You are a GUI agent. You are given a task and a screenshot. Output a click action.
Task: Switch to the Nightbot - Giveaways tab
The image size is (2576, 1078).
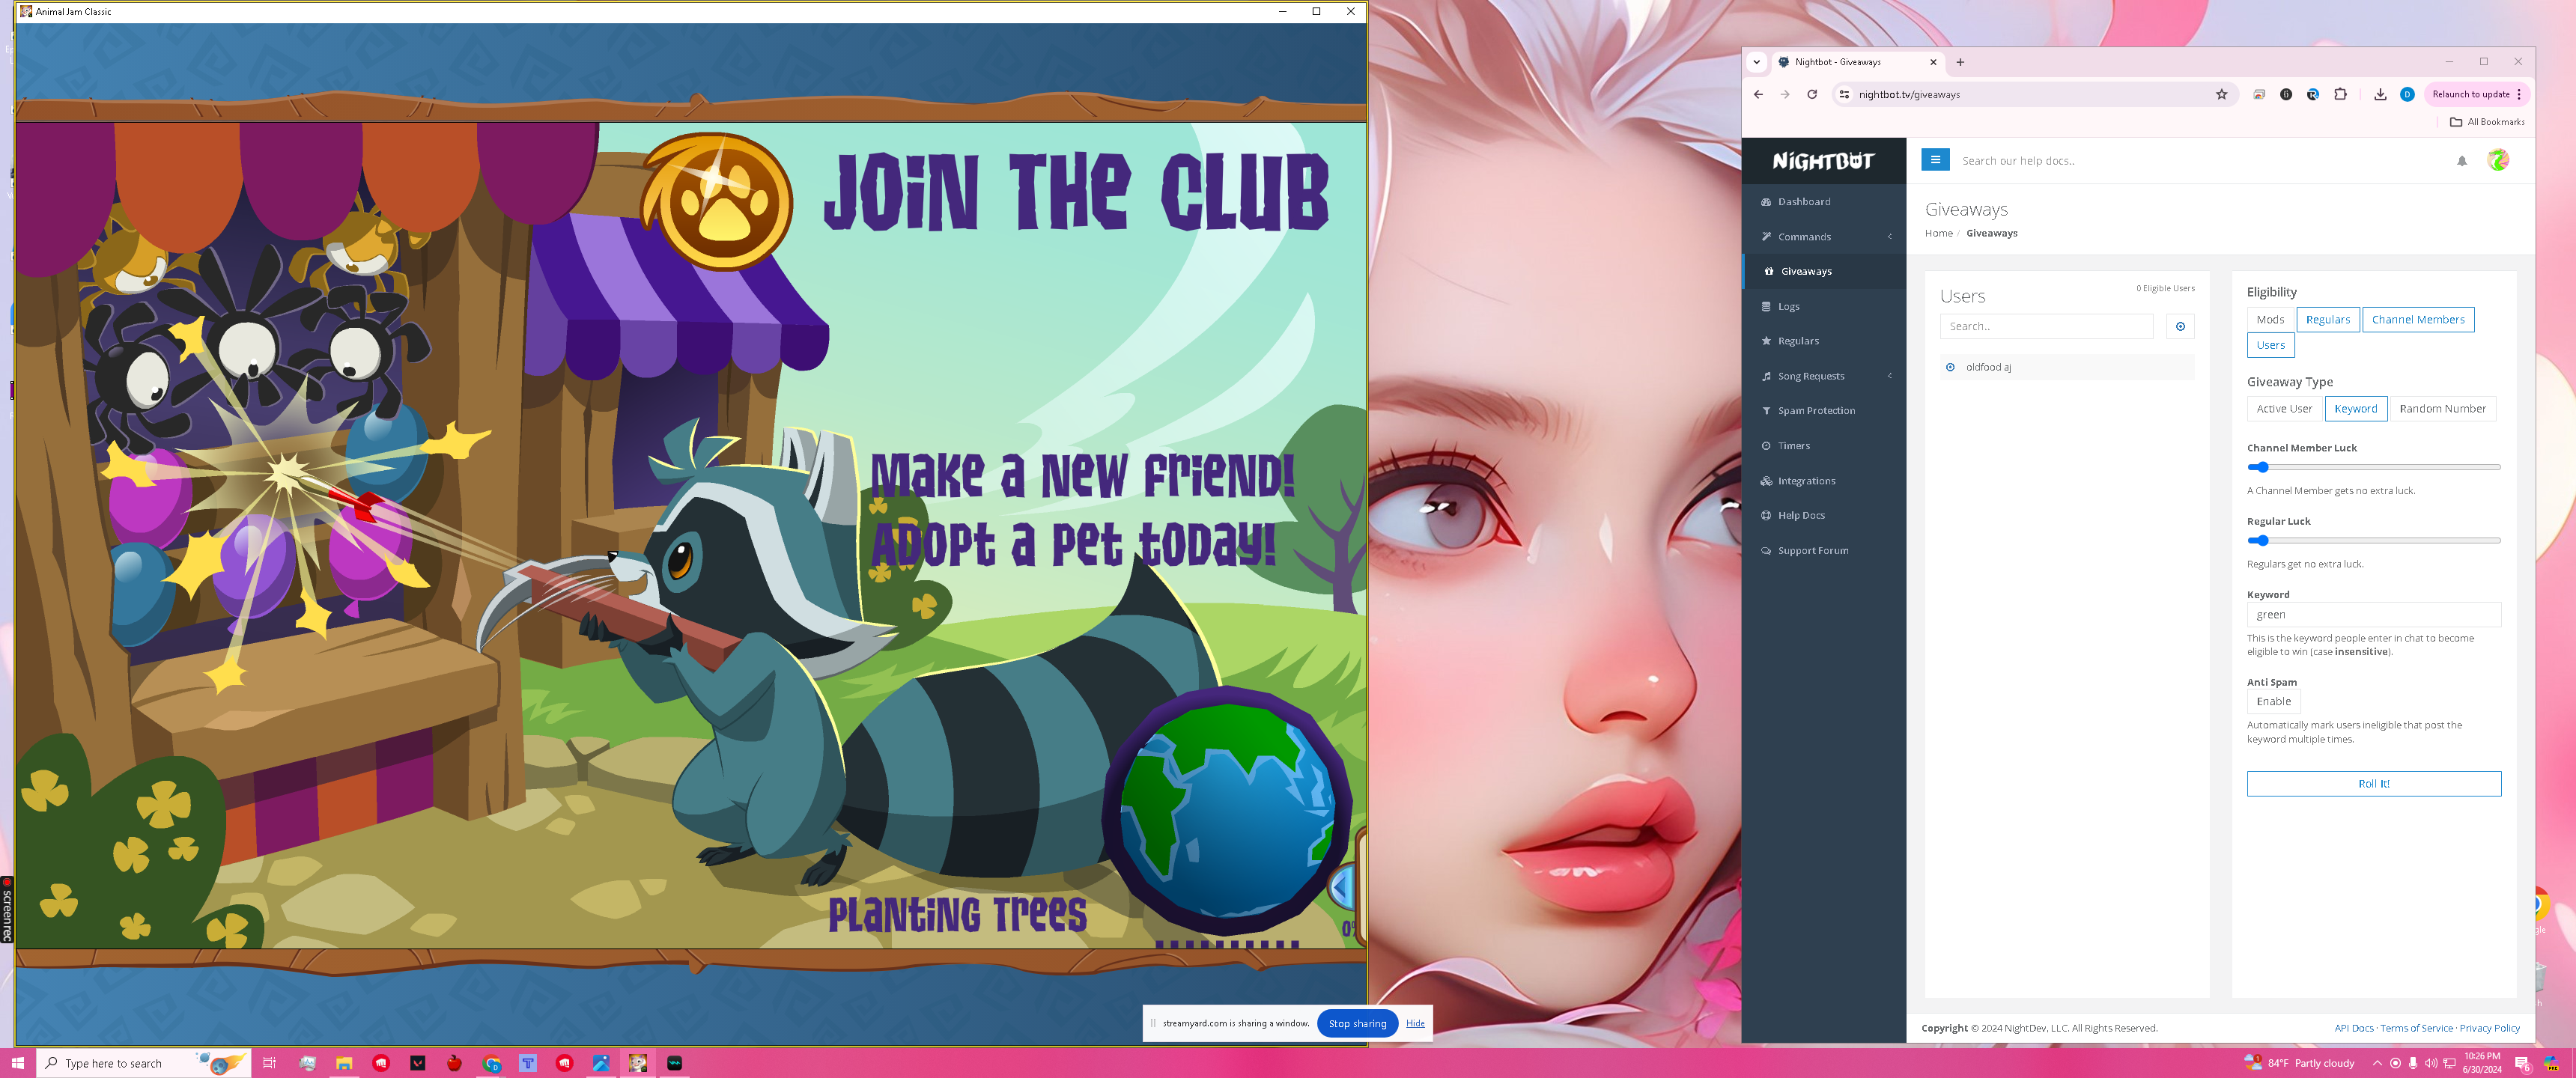tap(1857, 62)
